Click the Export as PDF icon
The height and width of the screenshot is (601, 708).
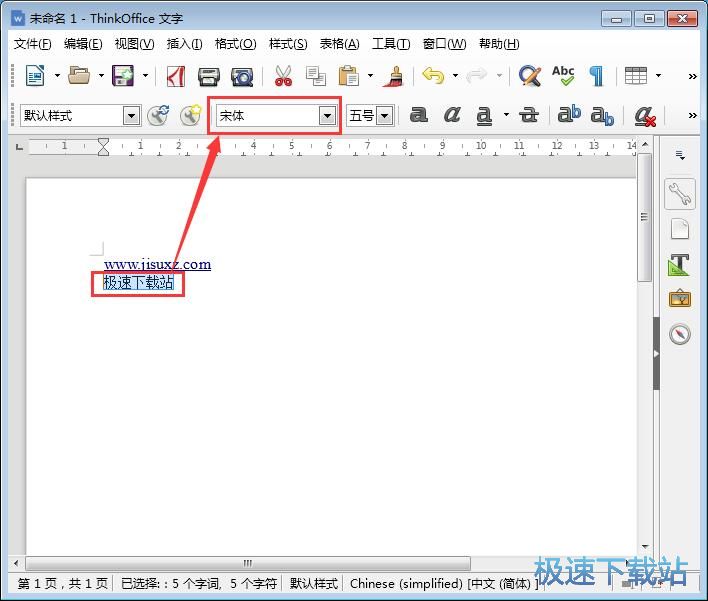(x=176, y=76)
